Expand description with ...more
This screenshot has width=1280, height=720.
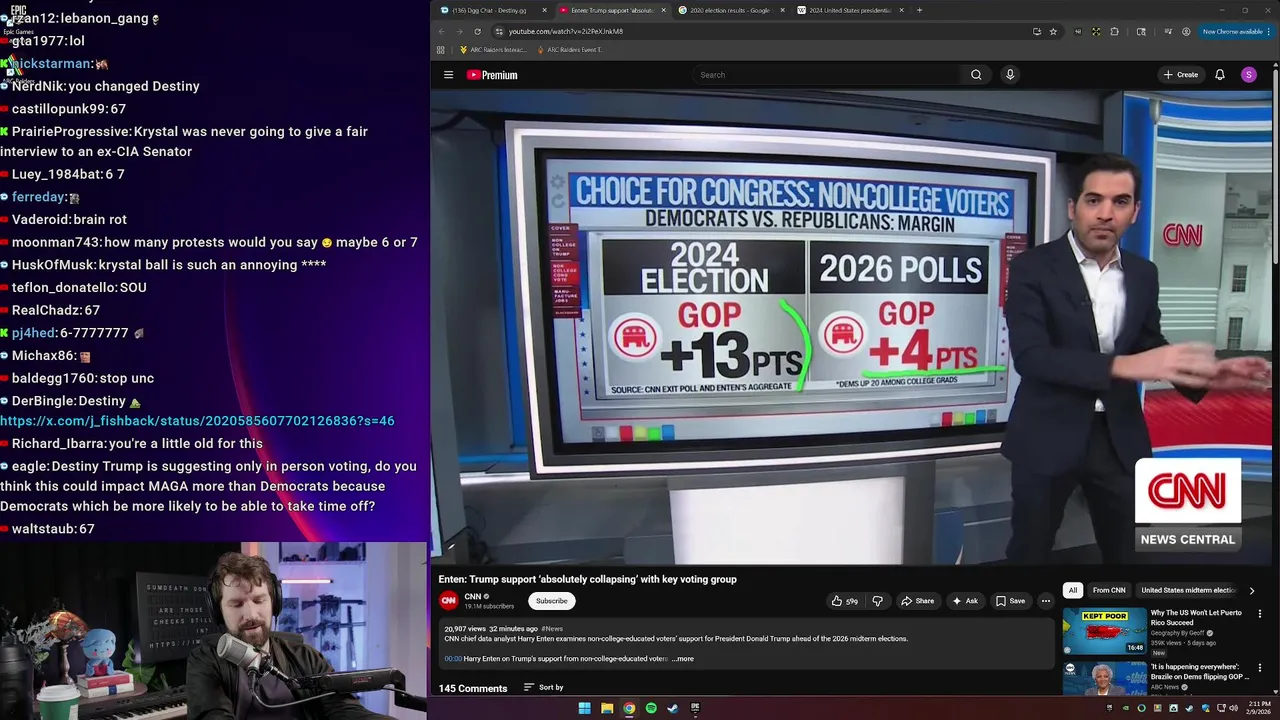pyautogui.click(x=683, y=659)
